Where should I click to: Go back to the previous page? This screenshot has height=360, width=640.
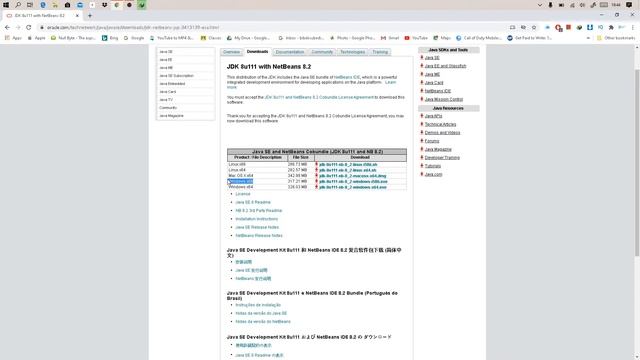[7, 27]
